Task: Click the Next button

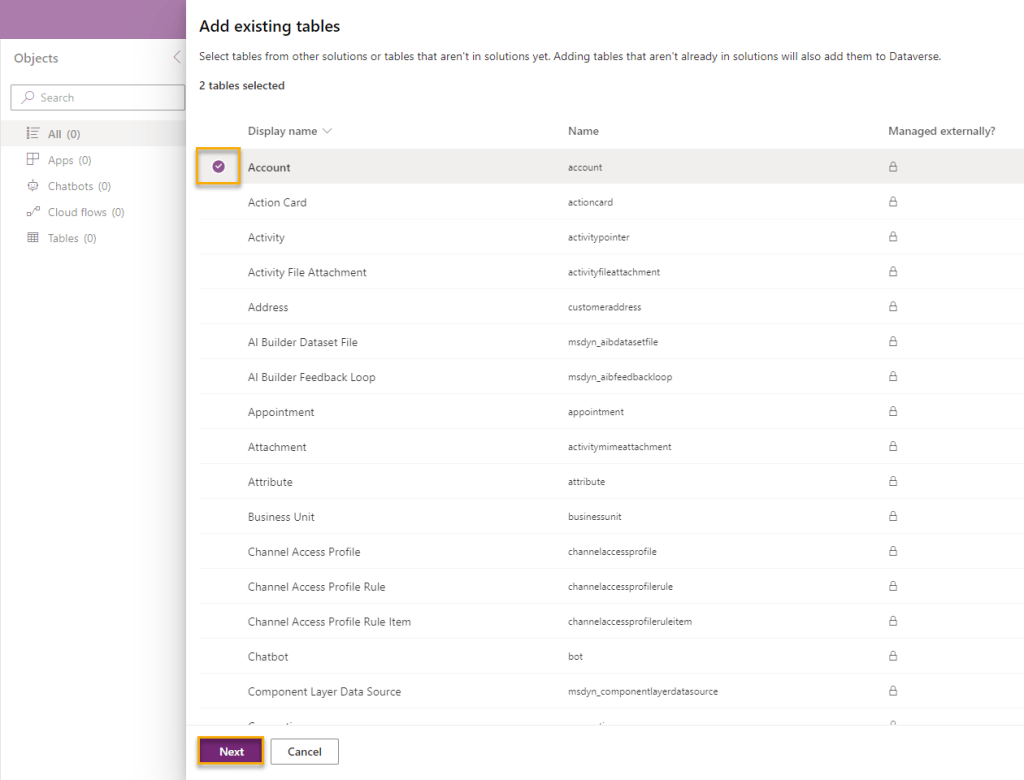Action: coord(230,751)
